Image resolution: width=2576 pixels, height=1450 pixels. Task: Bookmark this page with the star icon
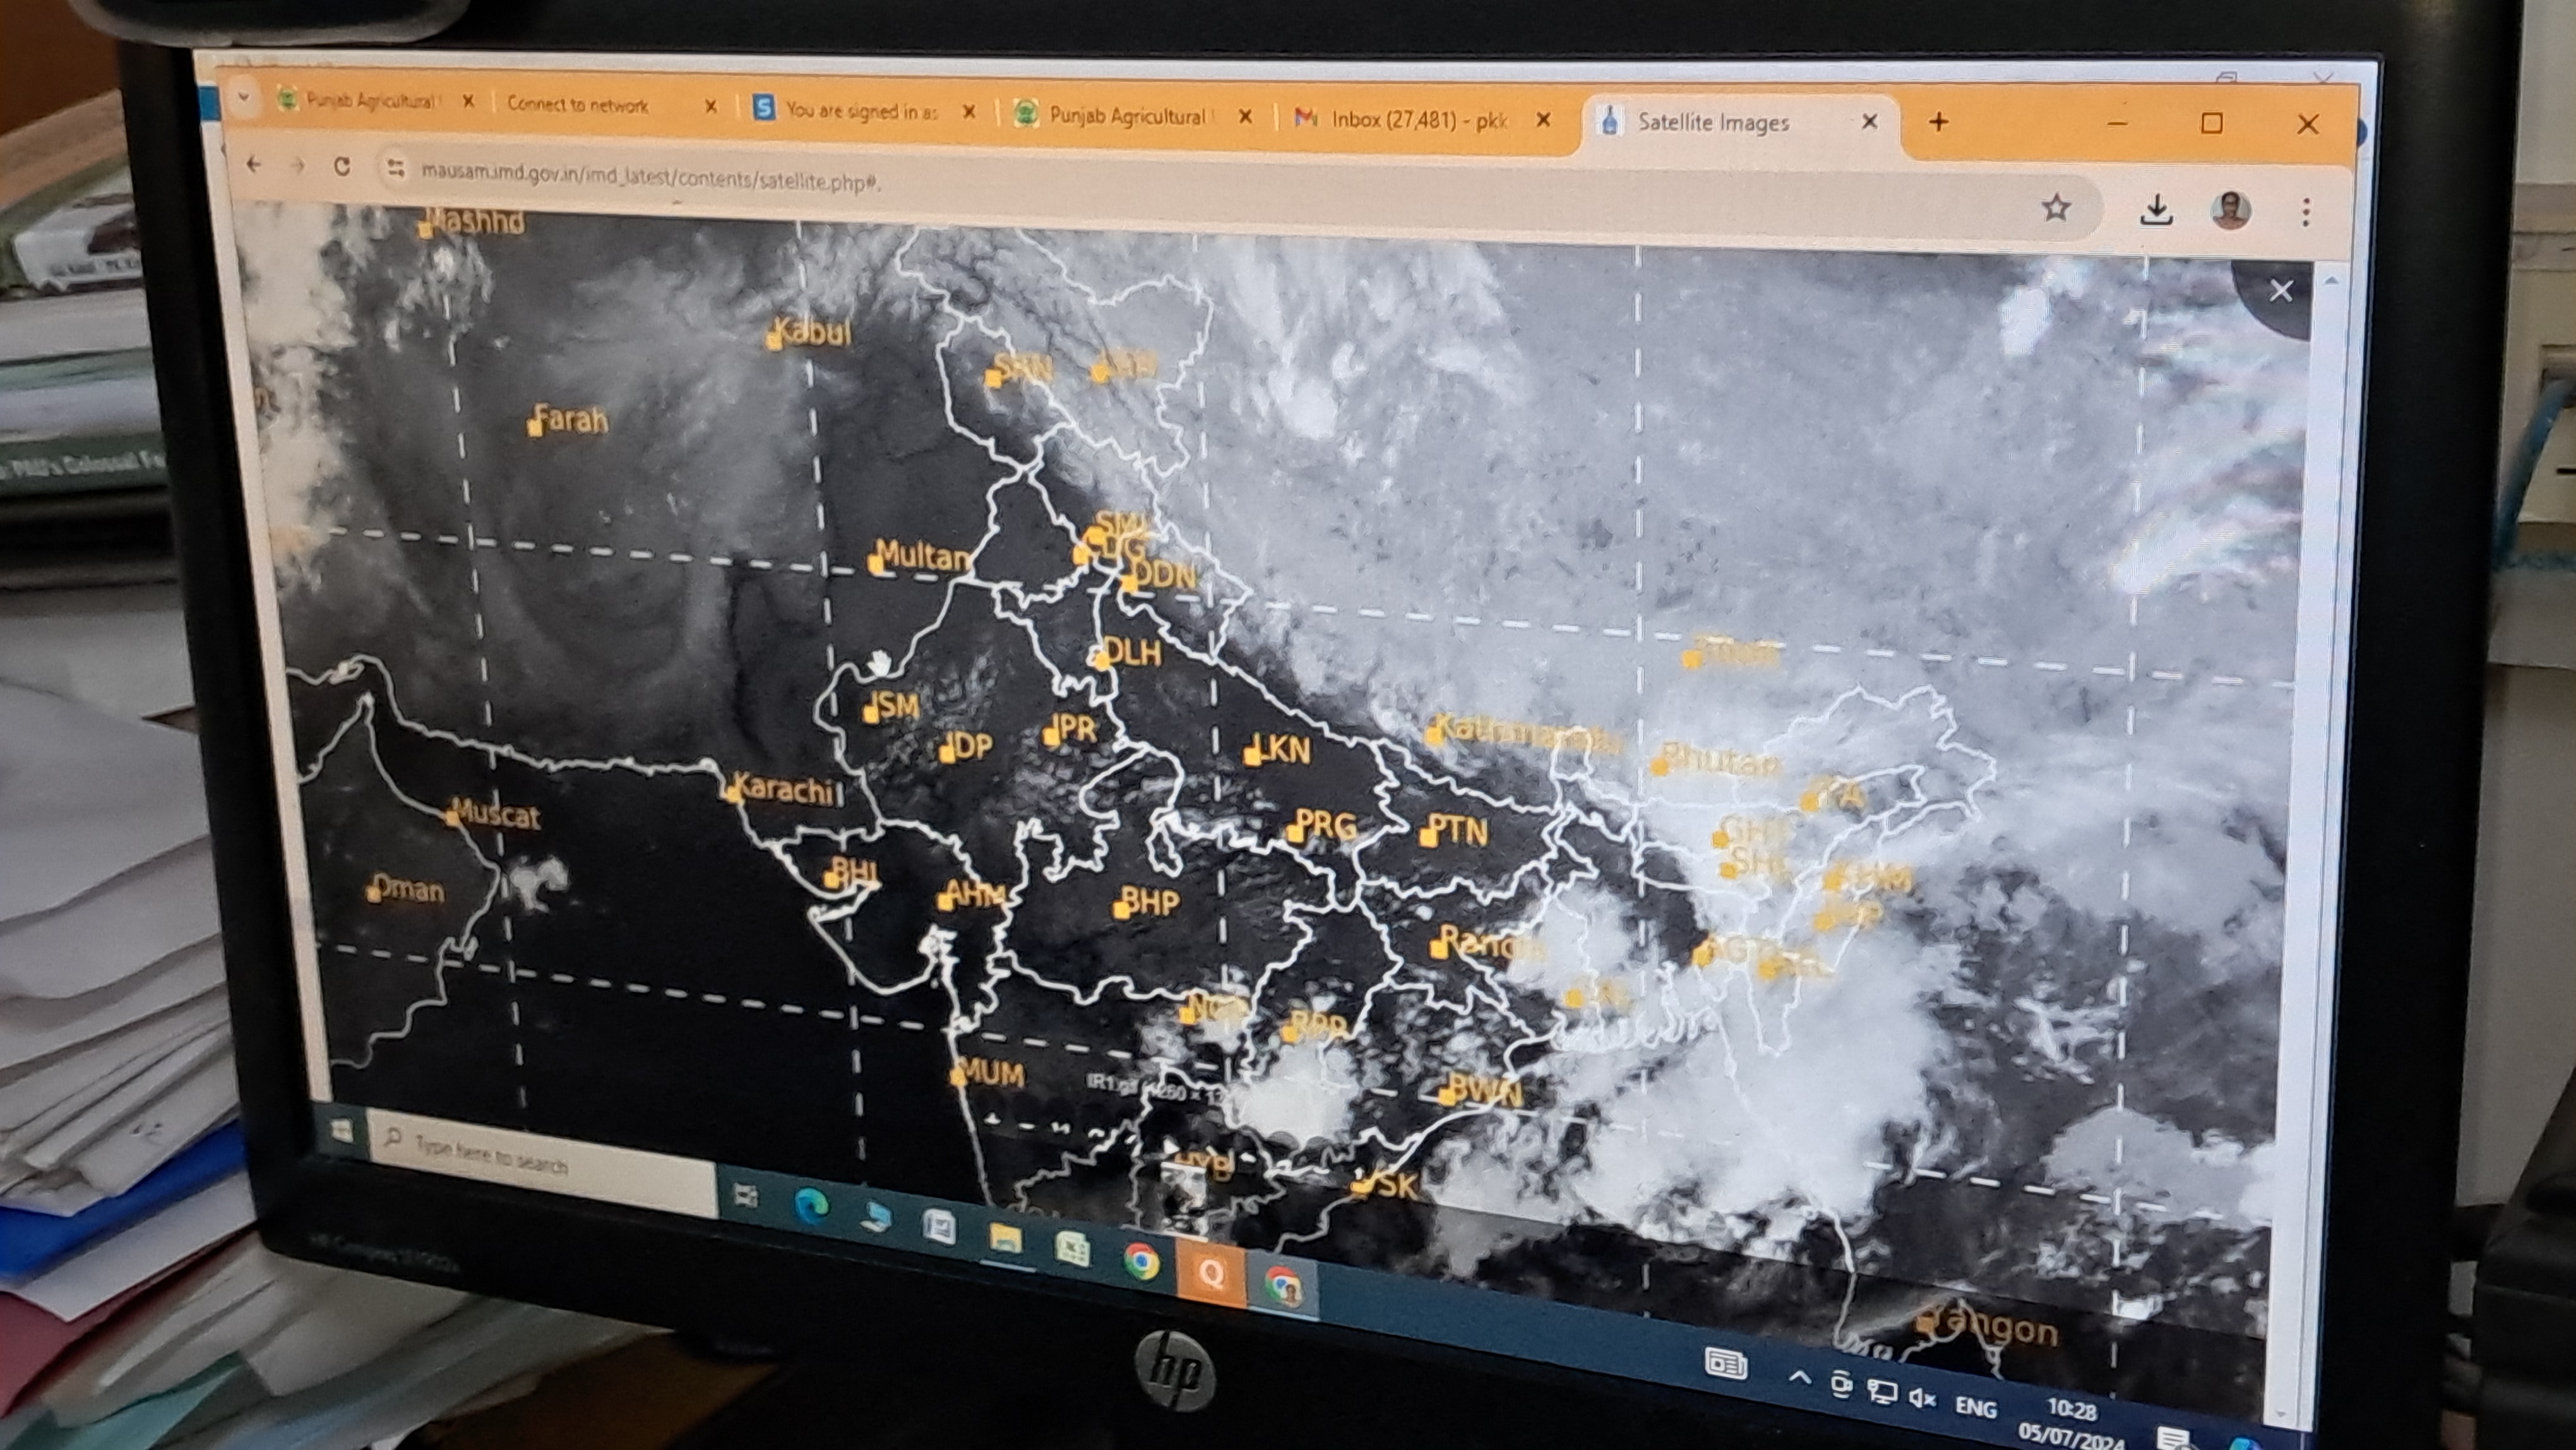tap(2056, 208)
